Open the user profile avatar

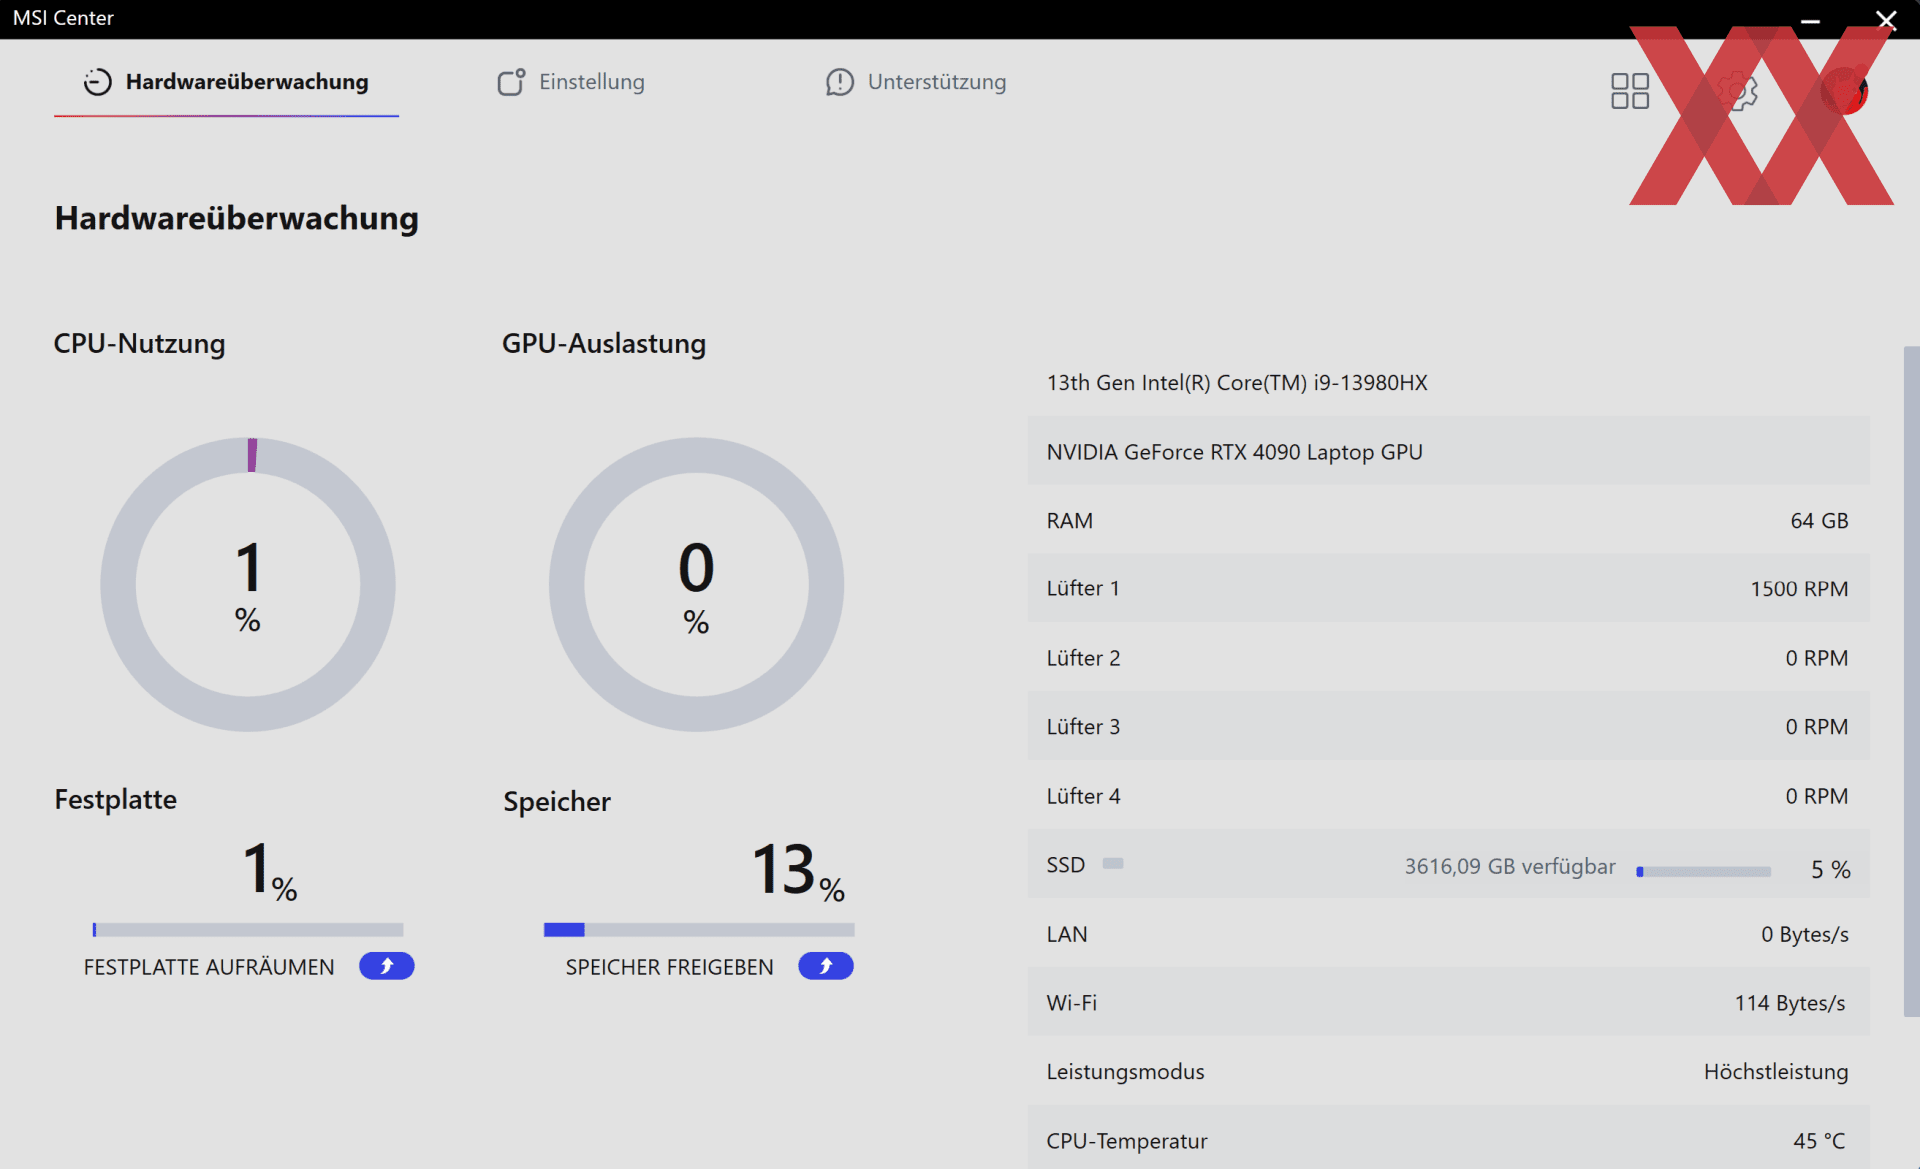(1845, 91)
